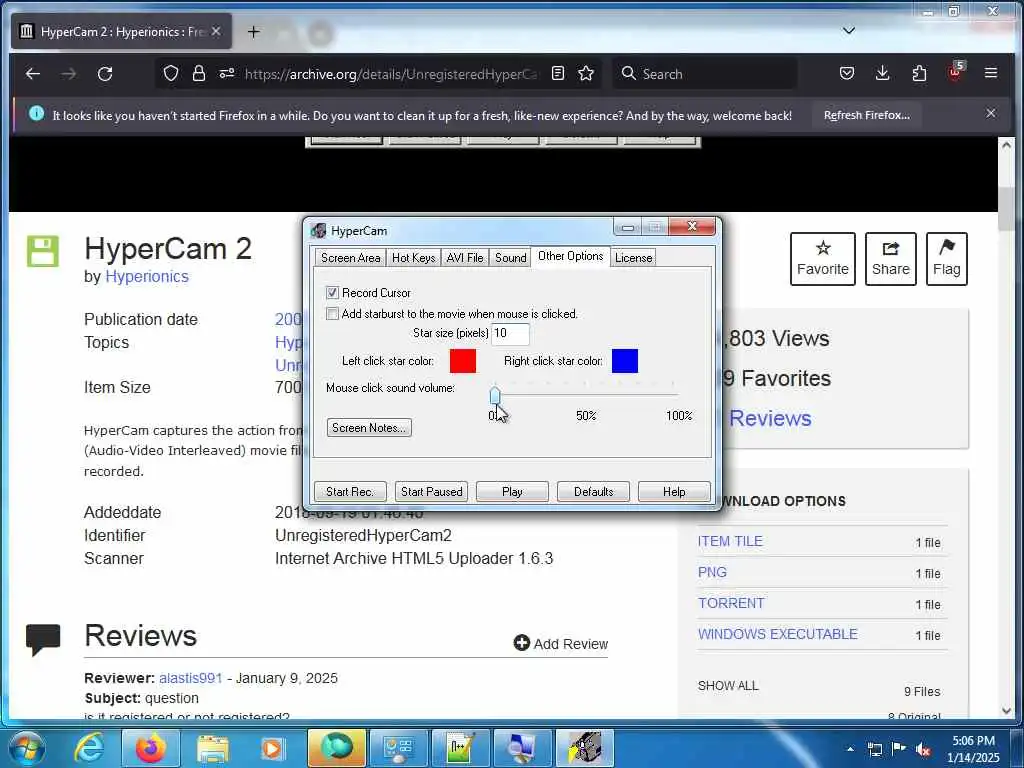This screenshot has height=768, width=1024.
Task: Open Screen Notes dialog
Action: (369, 428)
